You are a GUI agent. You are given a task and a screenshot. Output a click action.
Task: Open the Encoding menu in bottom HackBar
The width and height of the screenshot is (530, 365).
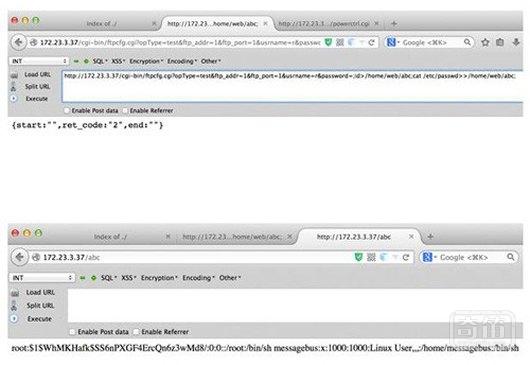(x=198, y=278)
